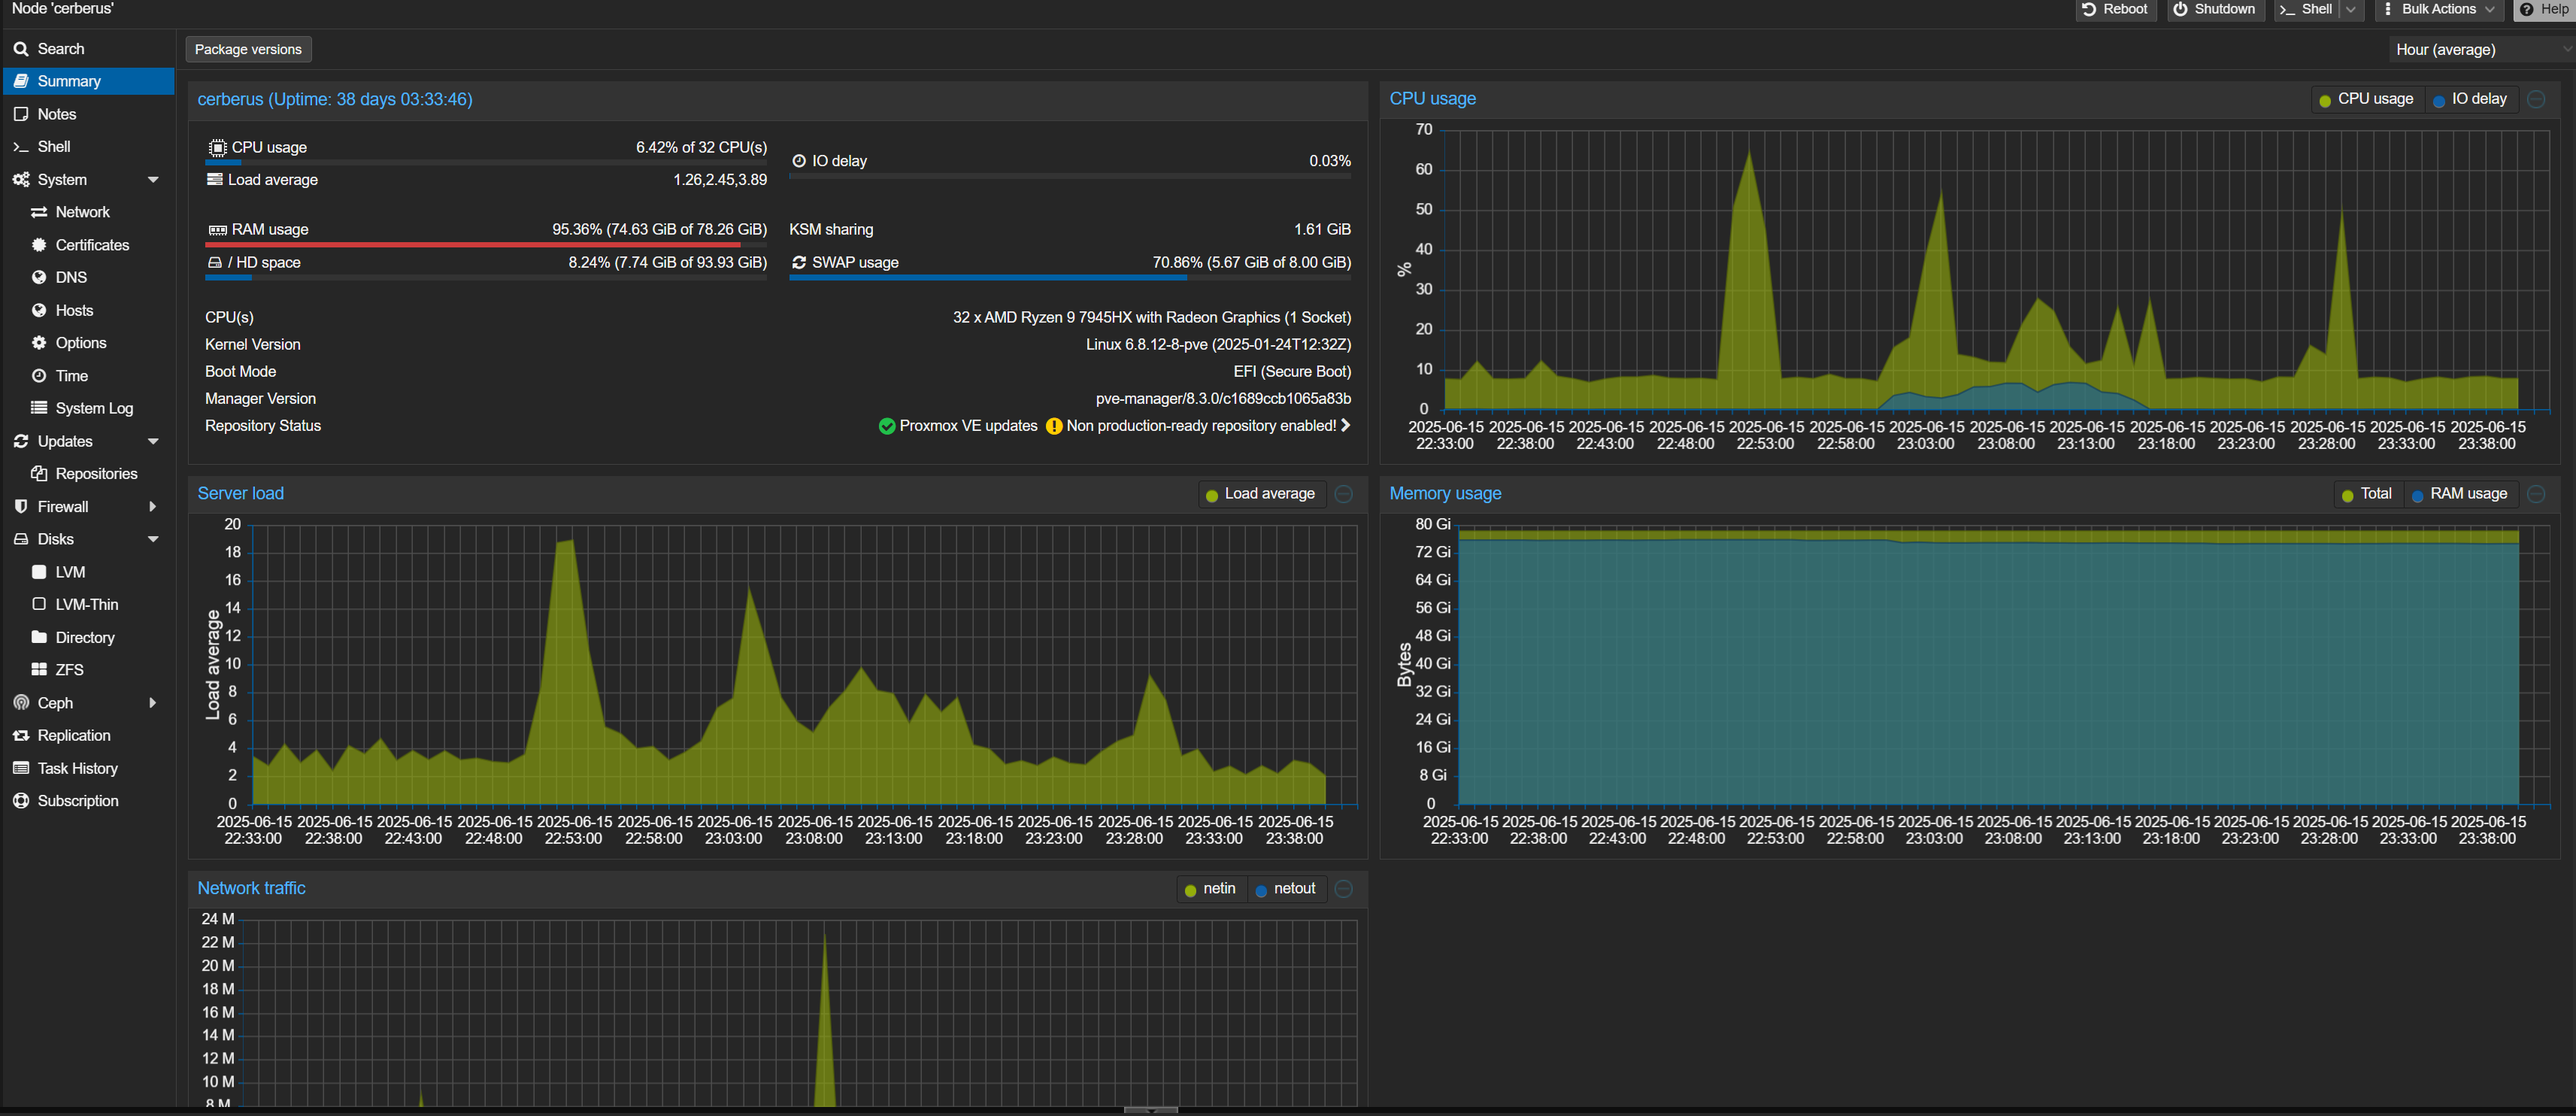Click the Ceph logo icon
The height and width of the screenshot is (1116, 2576).
pyautogui.click(x=20, y=703)
